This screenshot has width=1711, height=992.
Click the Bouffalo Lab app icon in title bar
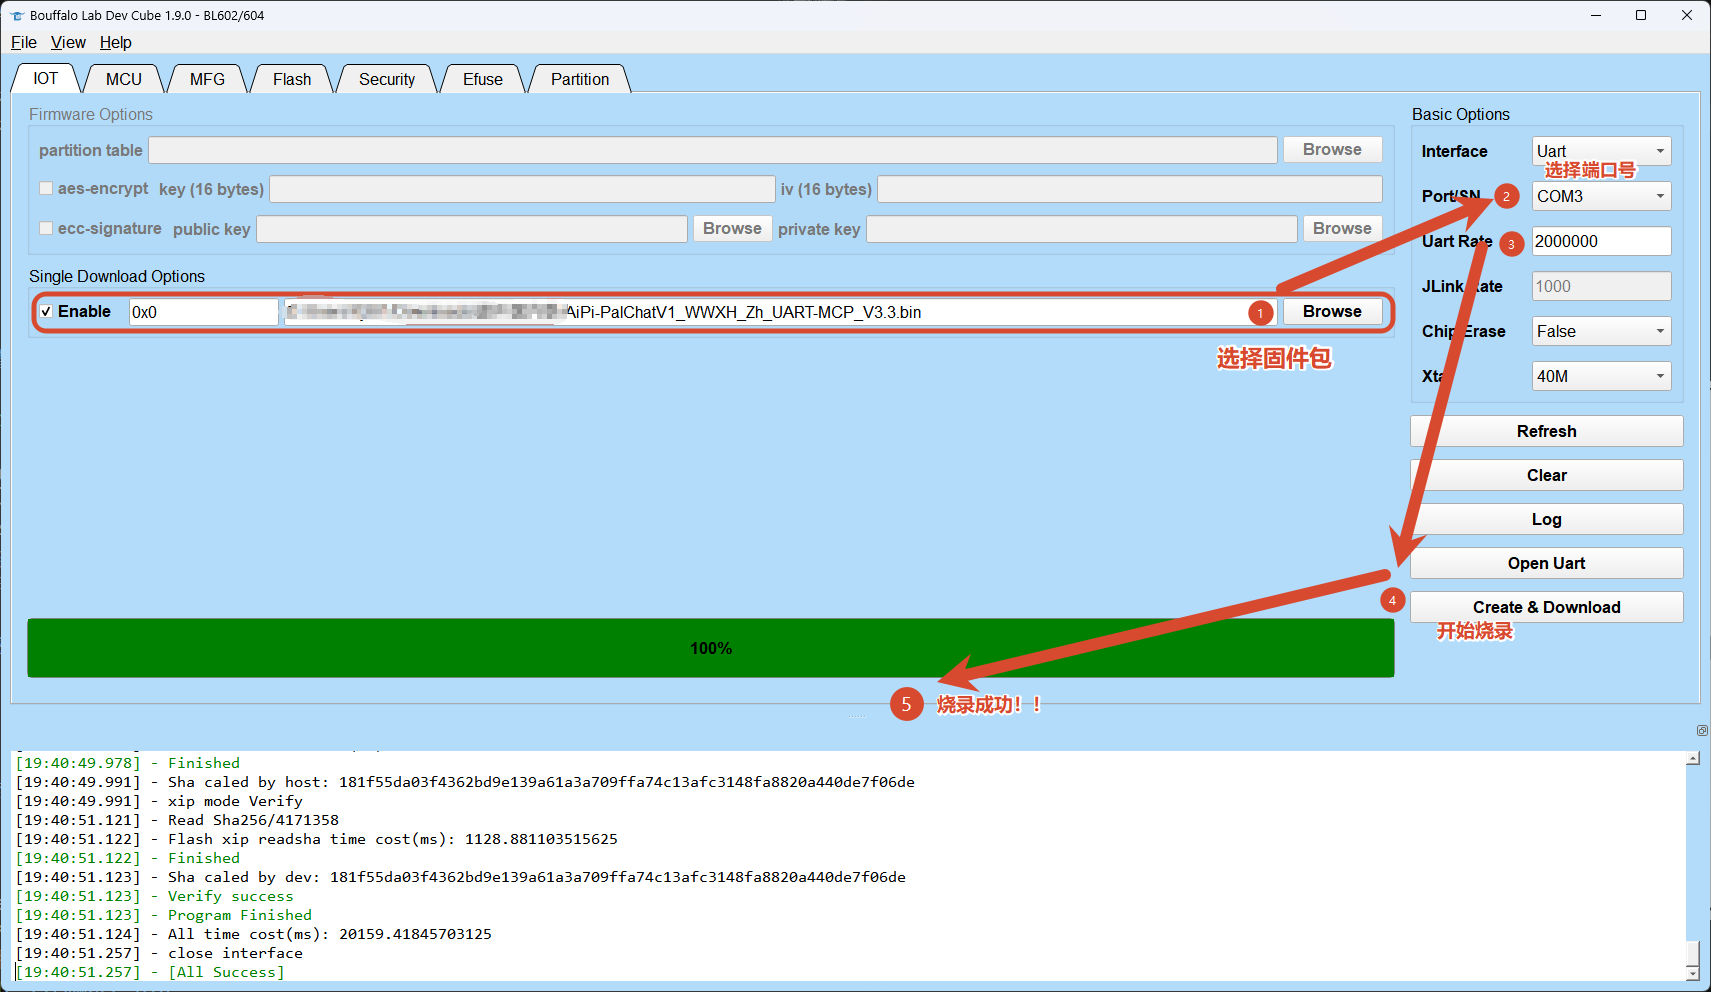tap(16, 15)
